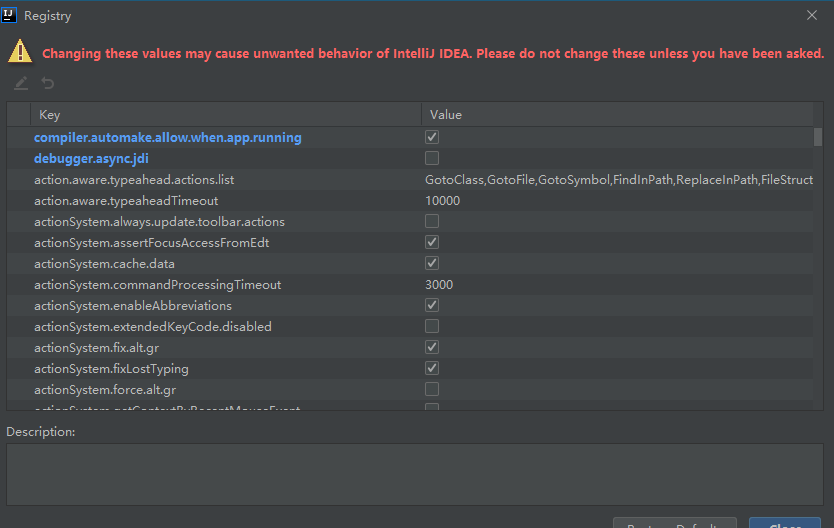834x528 pixels.
Task: Select actionSystem.enableAbbreviations key
Action: pyautogui.click(x=133, y=306)
